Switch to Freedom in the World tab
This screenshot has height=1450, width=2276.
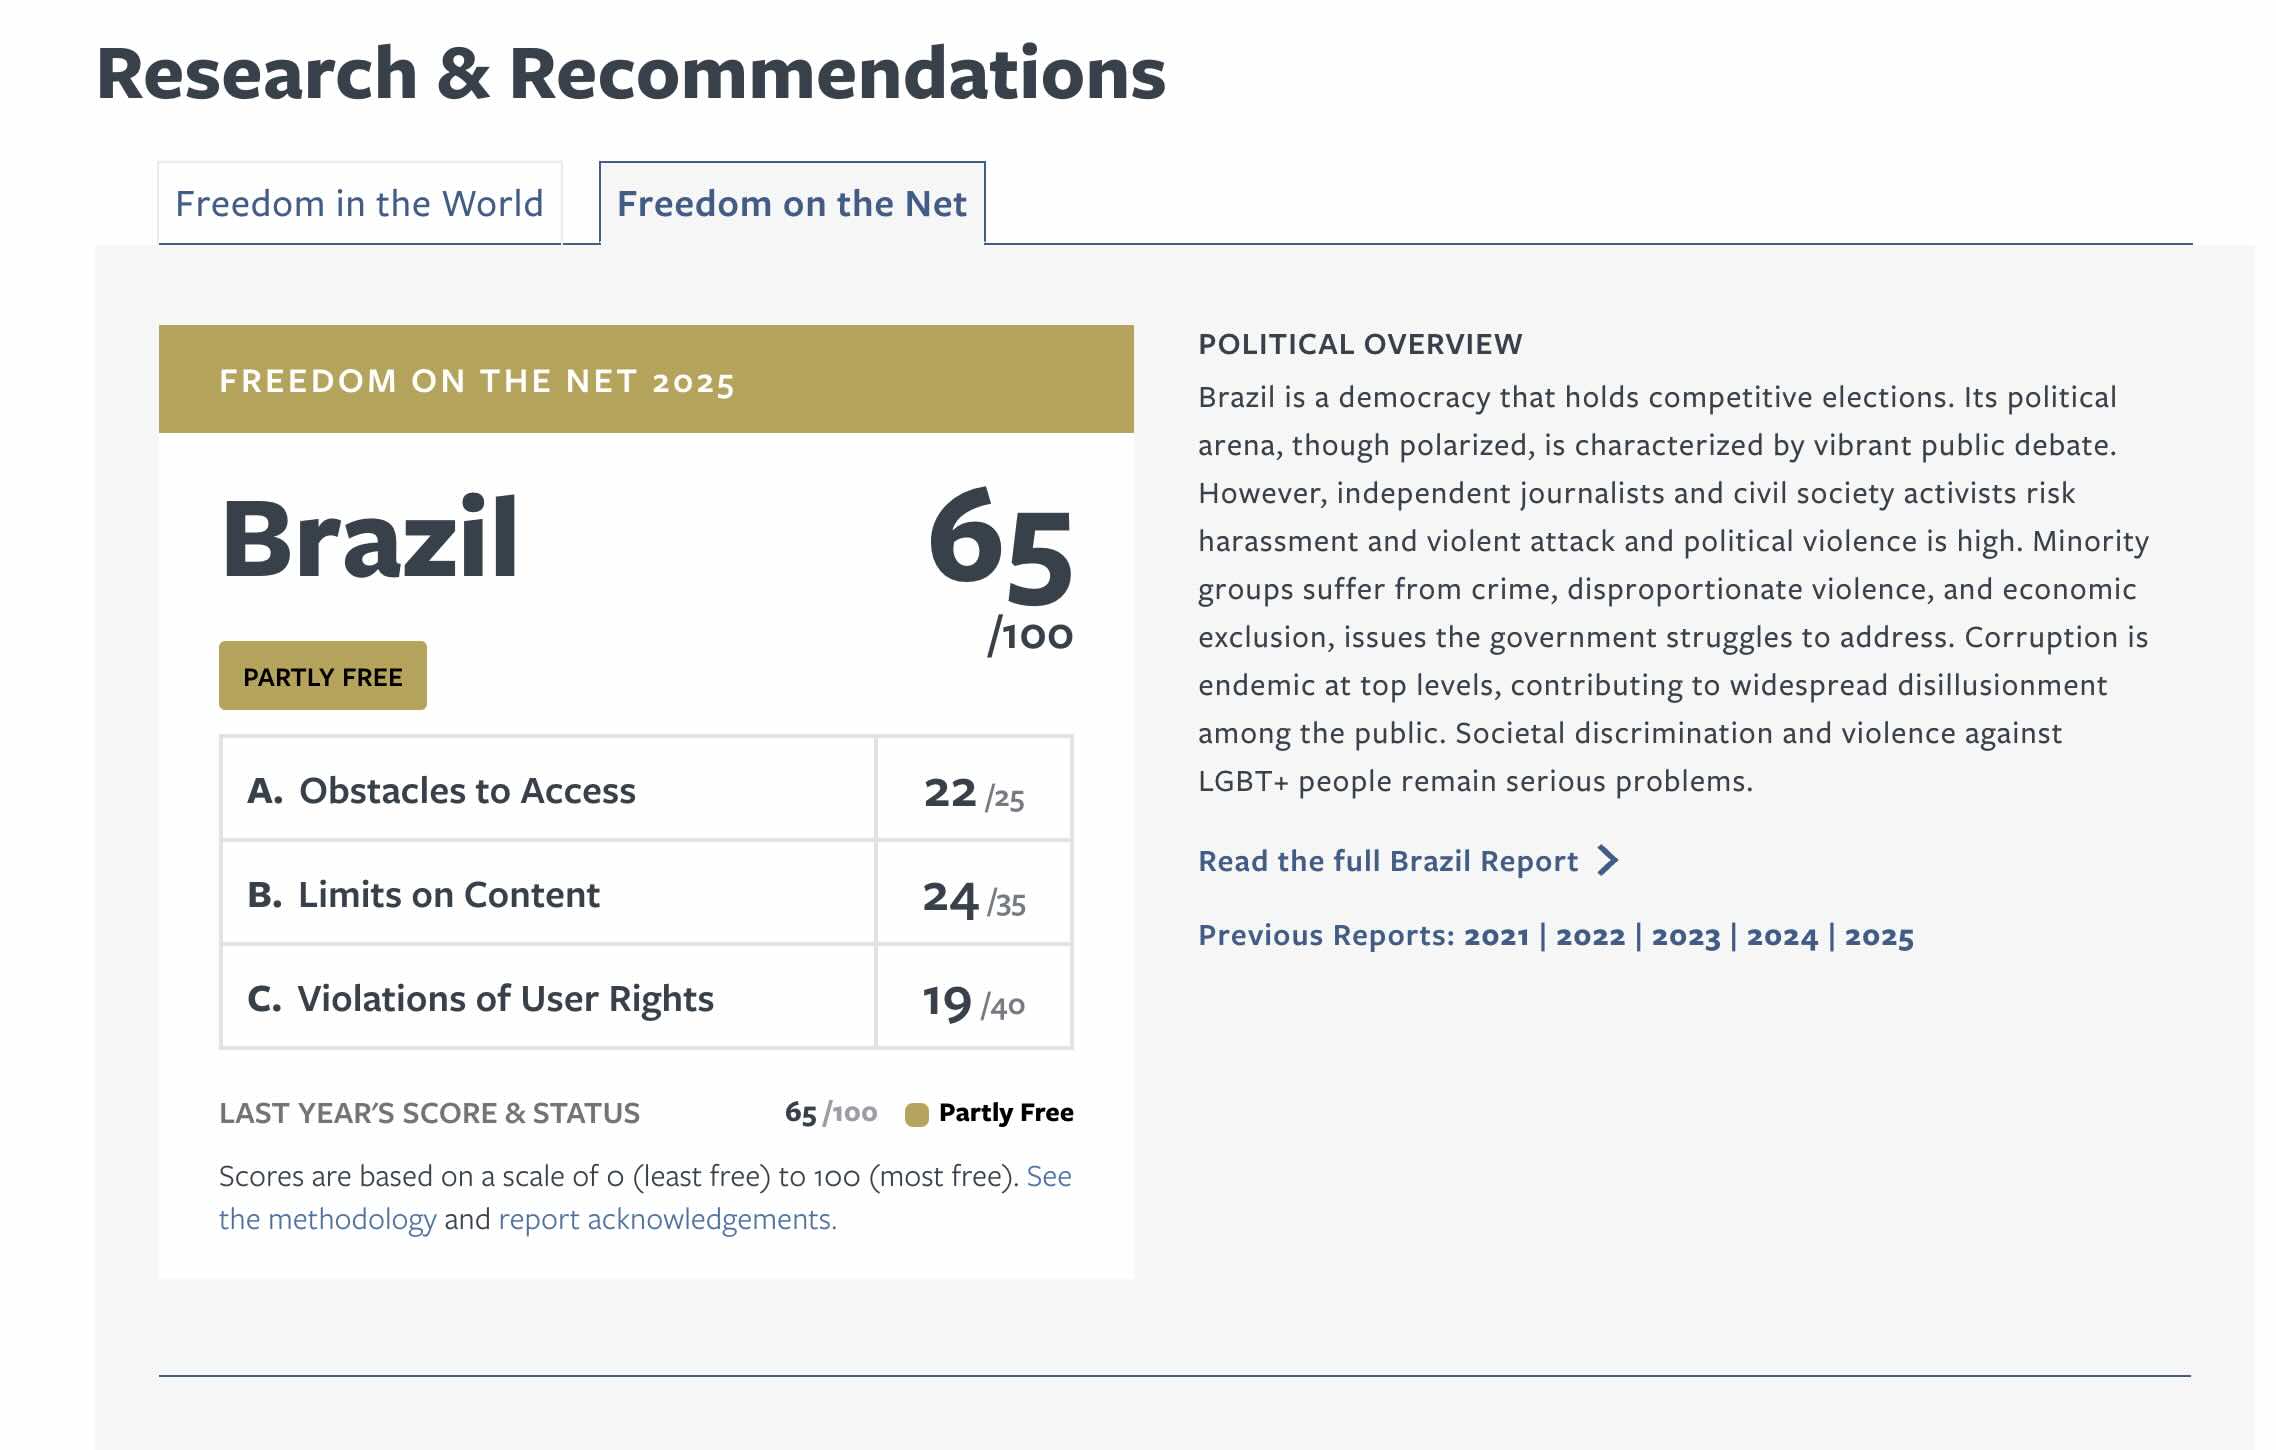pyautogui.click(x=359, y=204)
